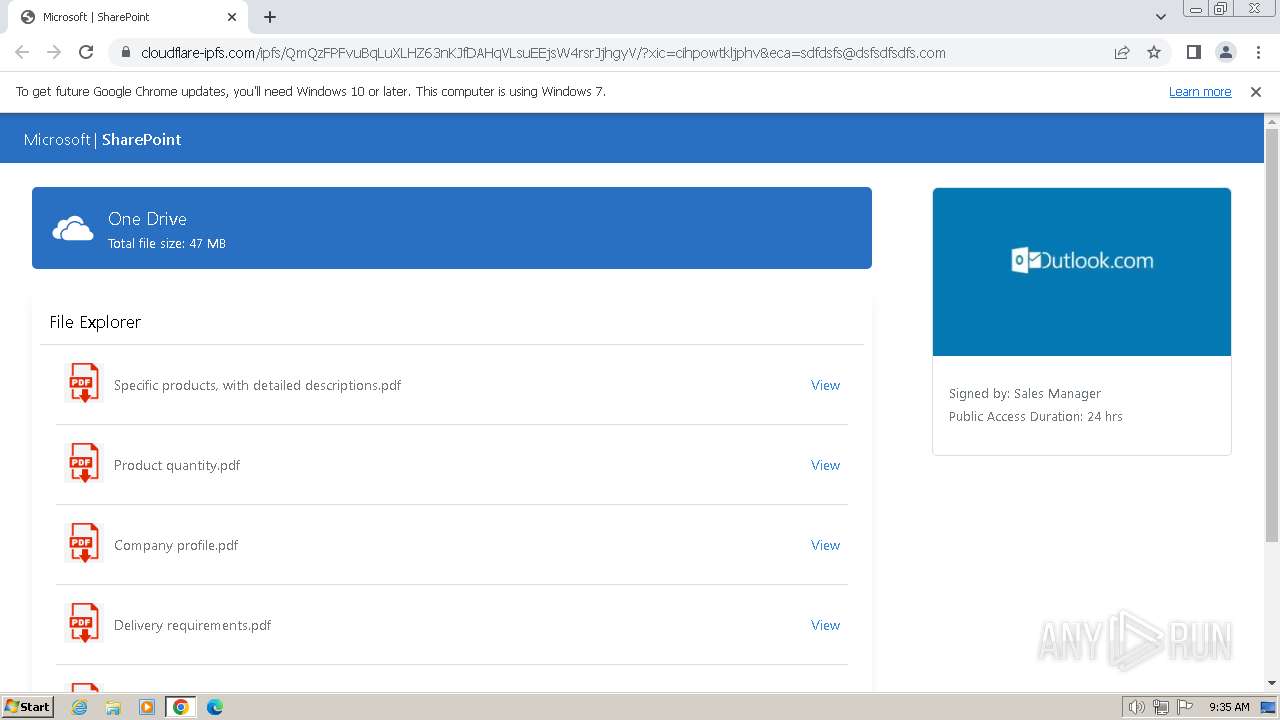Click PDF icon for Delivery requirements file

(x=83, y=623)
